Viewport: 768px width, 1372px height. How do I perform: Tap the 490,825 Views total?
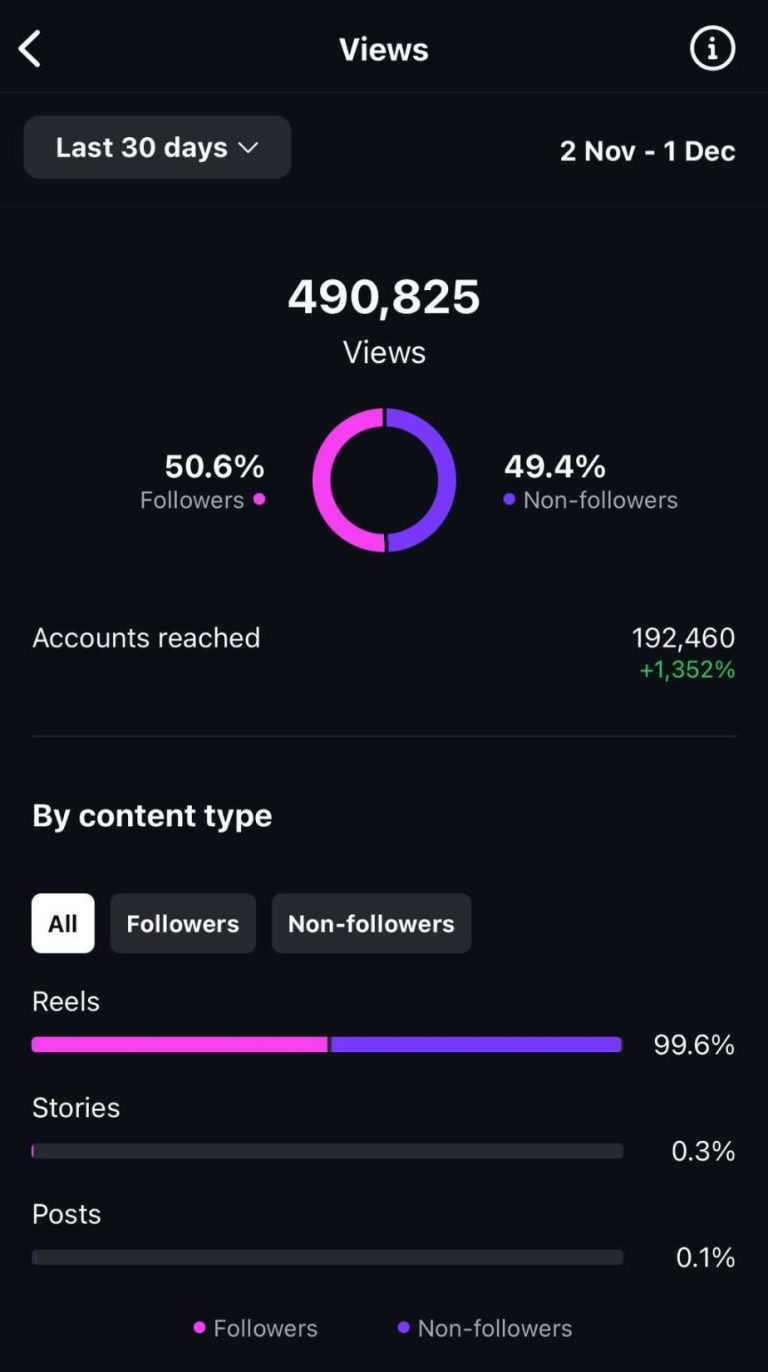[x=384, y=320]
